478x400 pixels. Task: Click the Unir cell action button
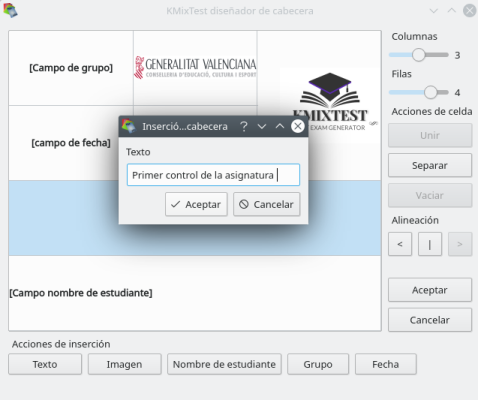(x=430, y=135)
